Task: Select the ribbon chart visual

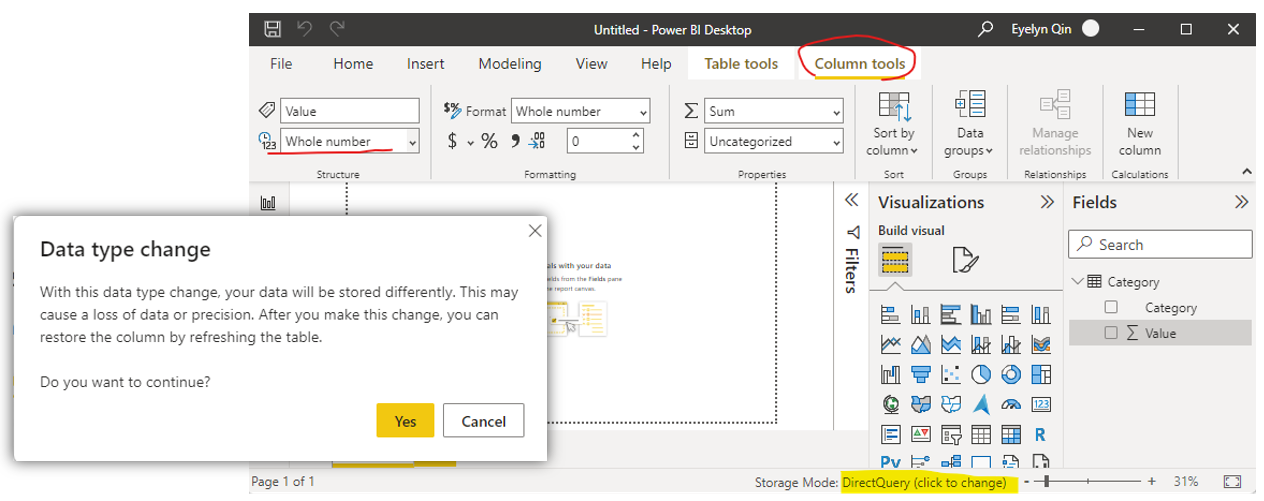Action: coord(1041,345)
